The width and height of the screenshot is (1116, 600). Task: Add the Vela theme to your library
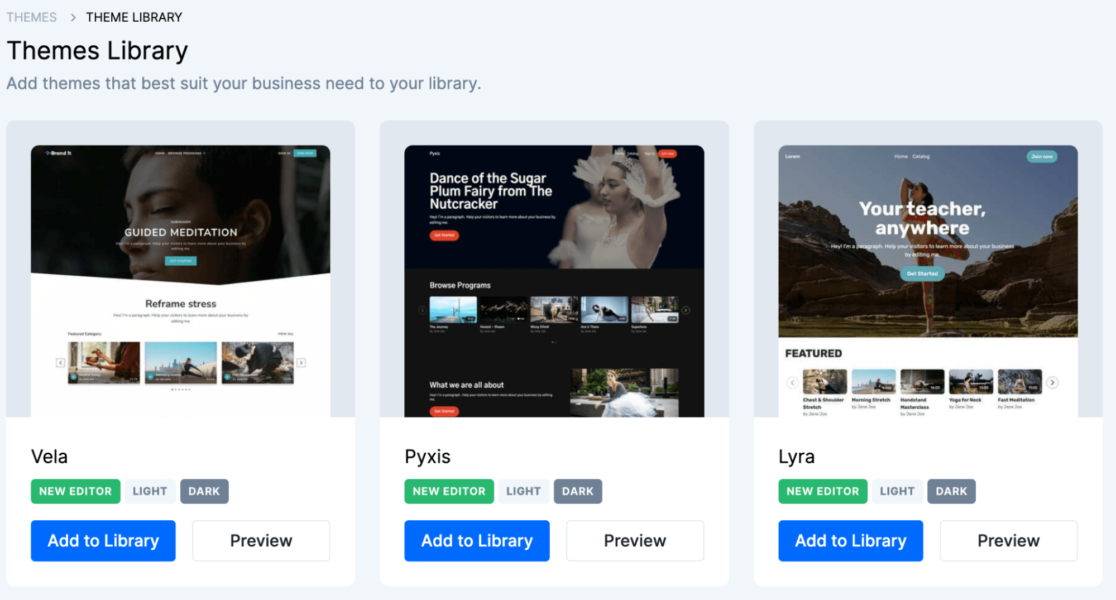(x=103, y=540)
